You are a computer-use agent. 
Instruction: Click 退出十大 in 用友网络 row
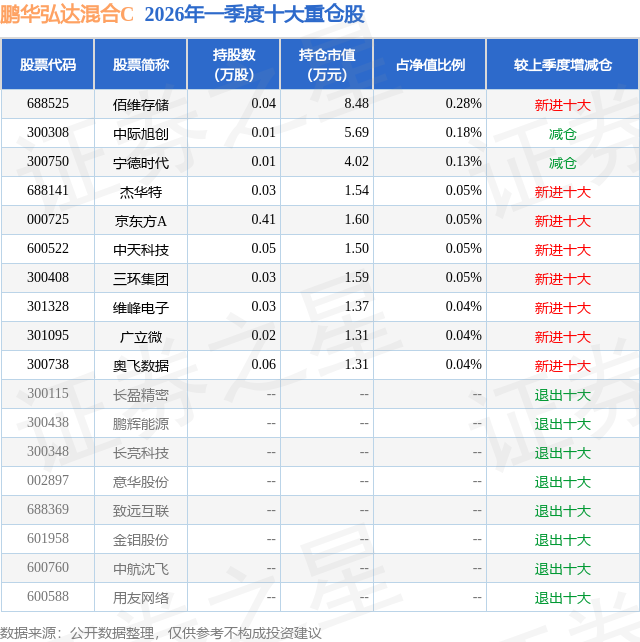(x=563, y=599)
